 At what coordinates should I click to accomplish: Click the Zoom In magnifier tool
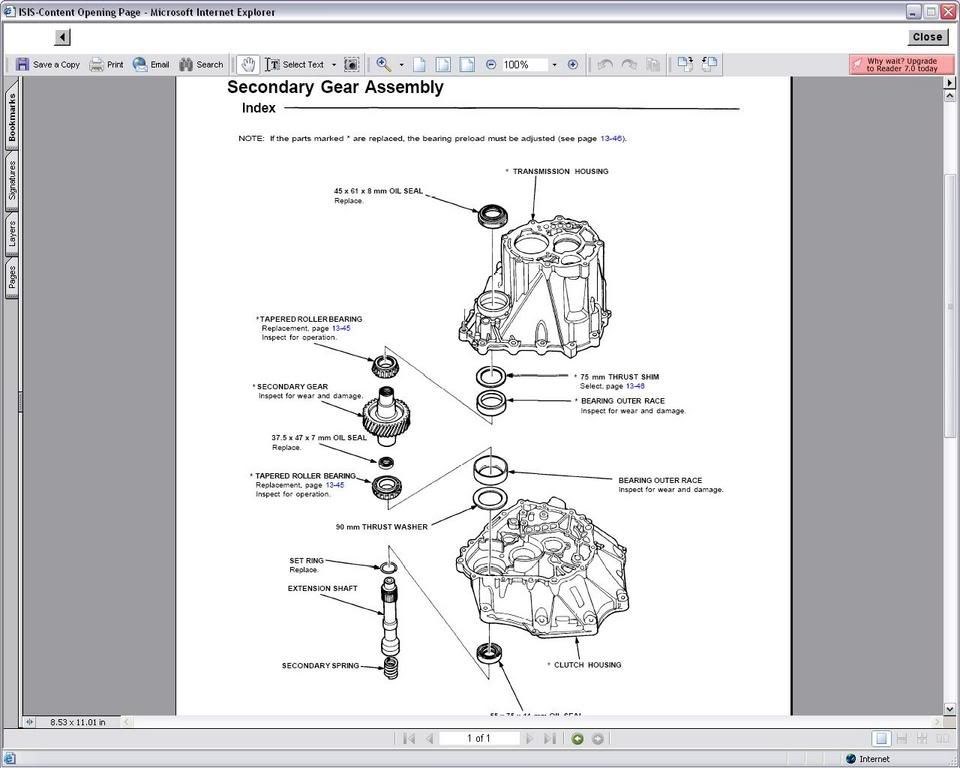point(384,64)
